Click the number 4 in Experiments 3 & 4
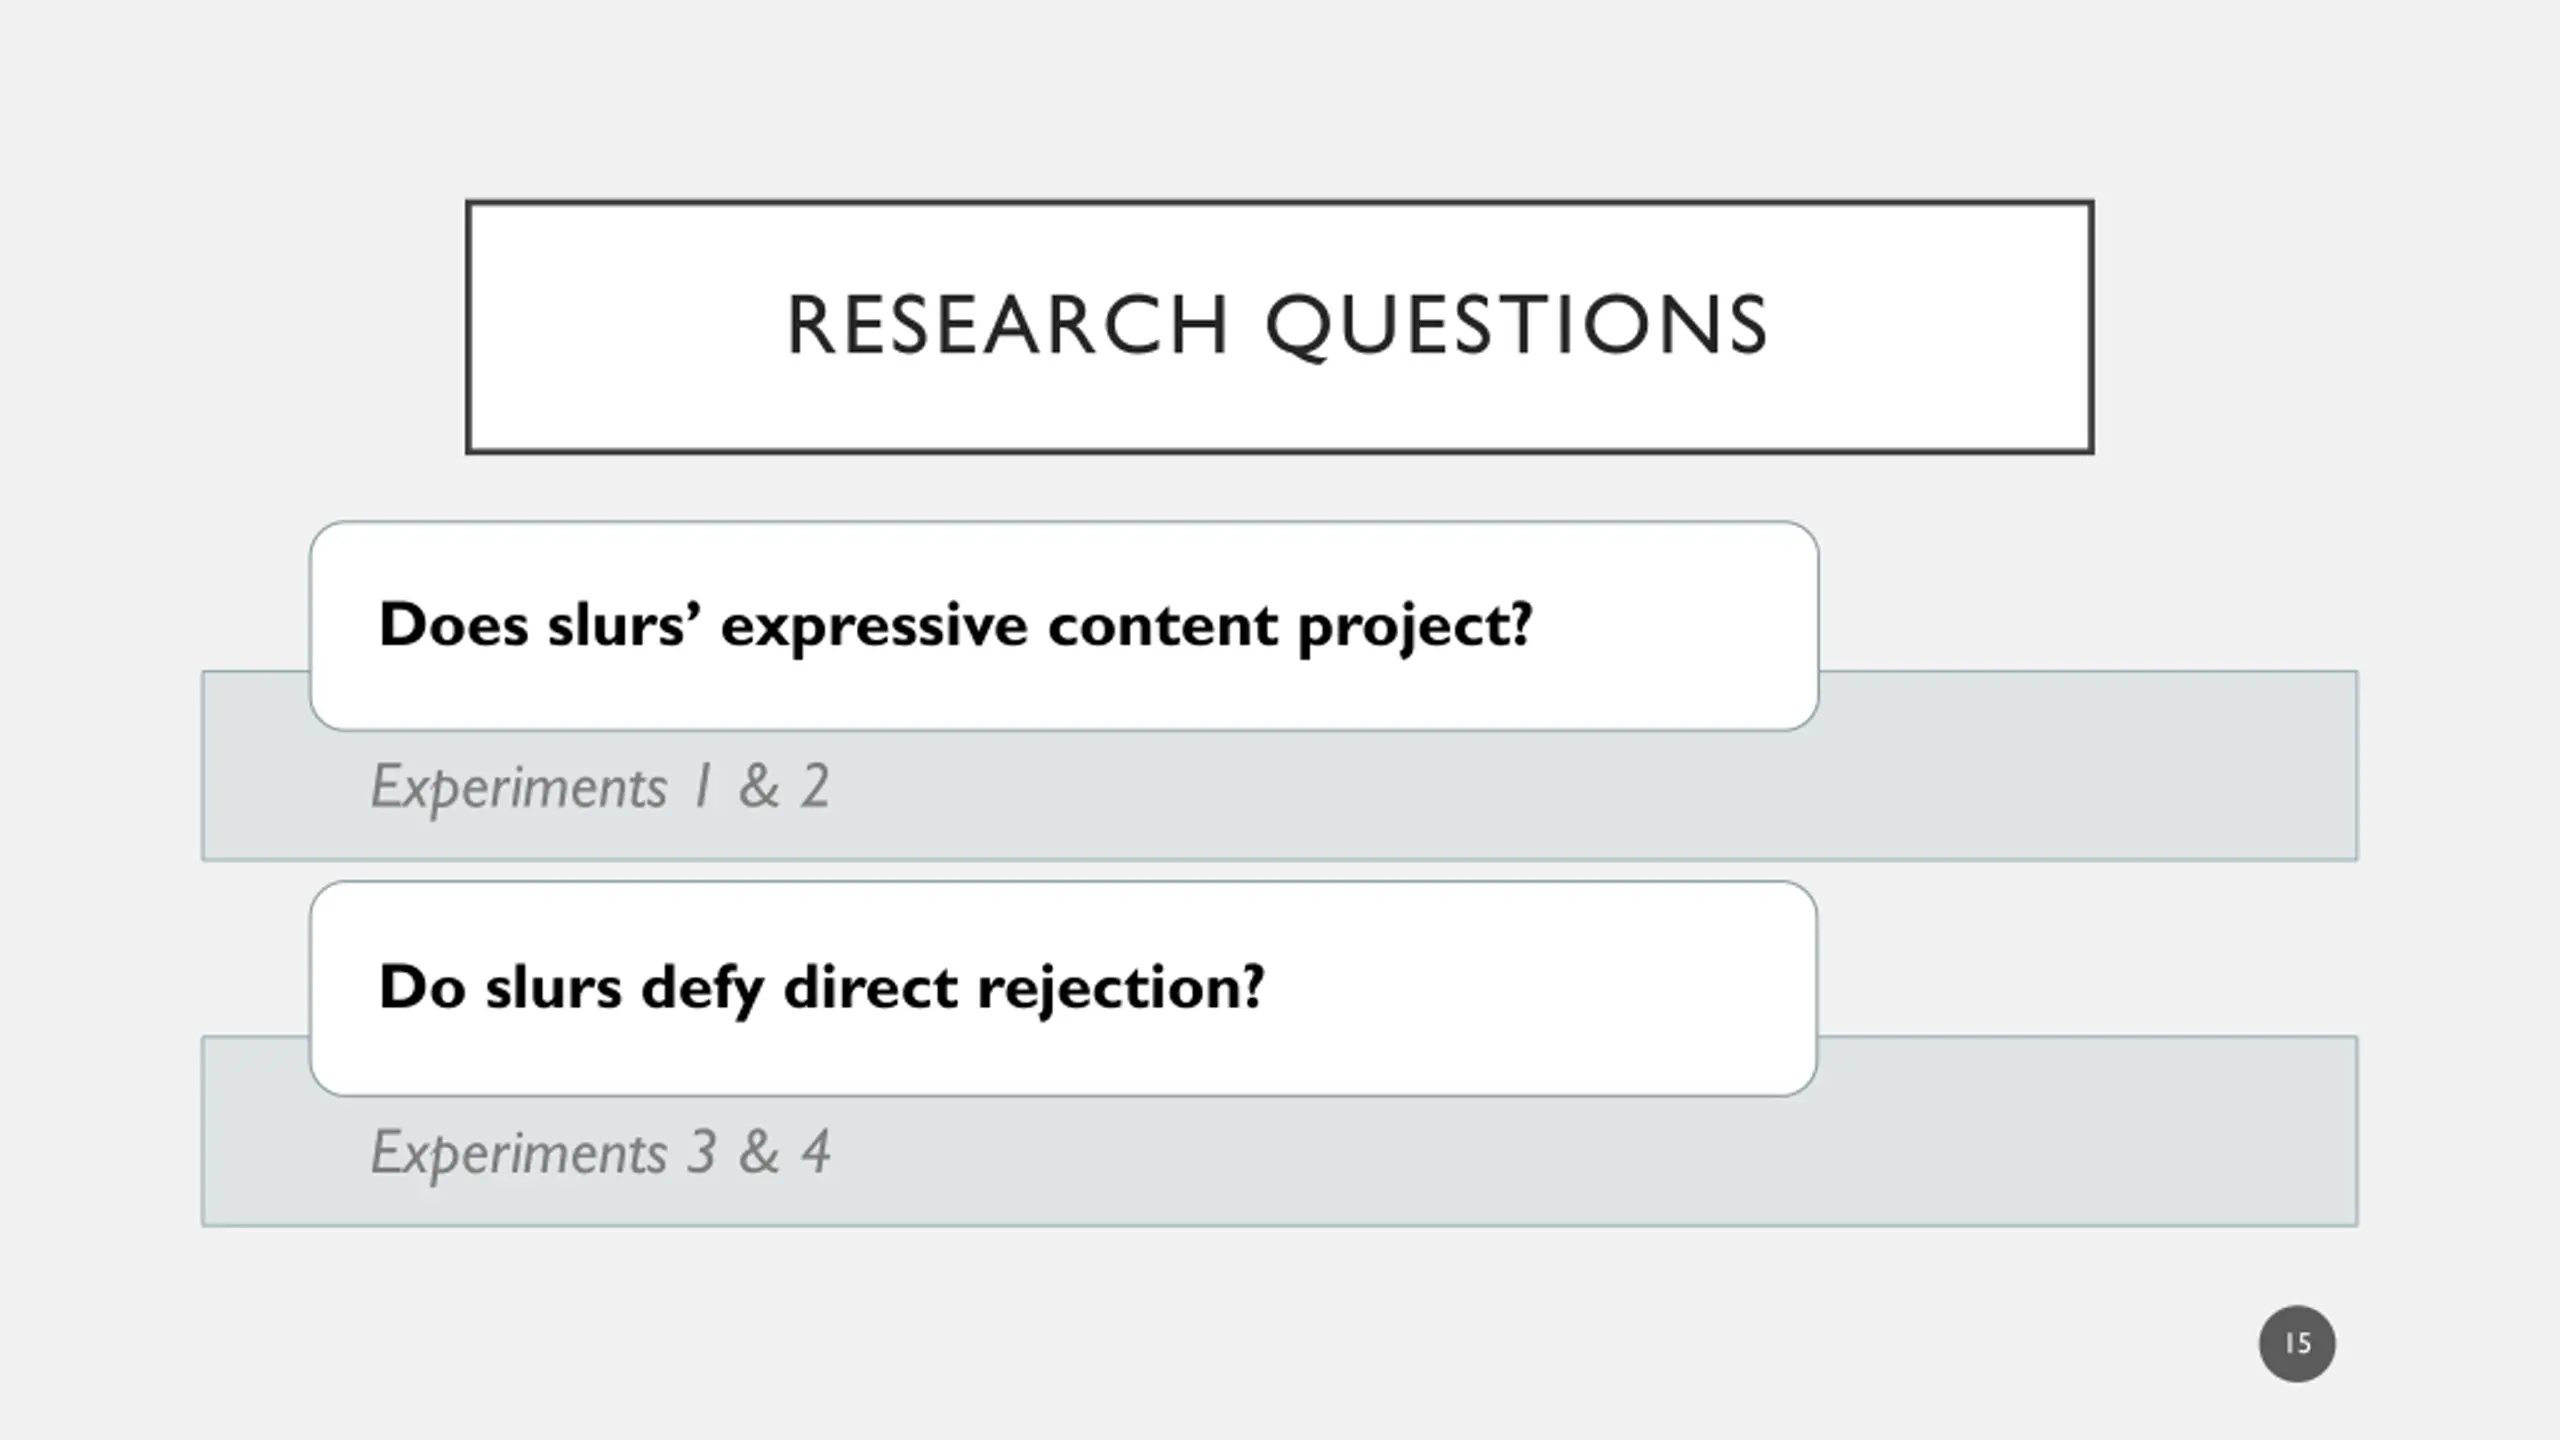Screen dimensions: 2560x1440 click(x=816, y=1152)
